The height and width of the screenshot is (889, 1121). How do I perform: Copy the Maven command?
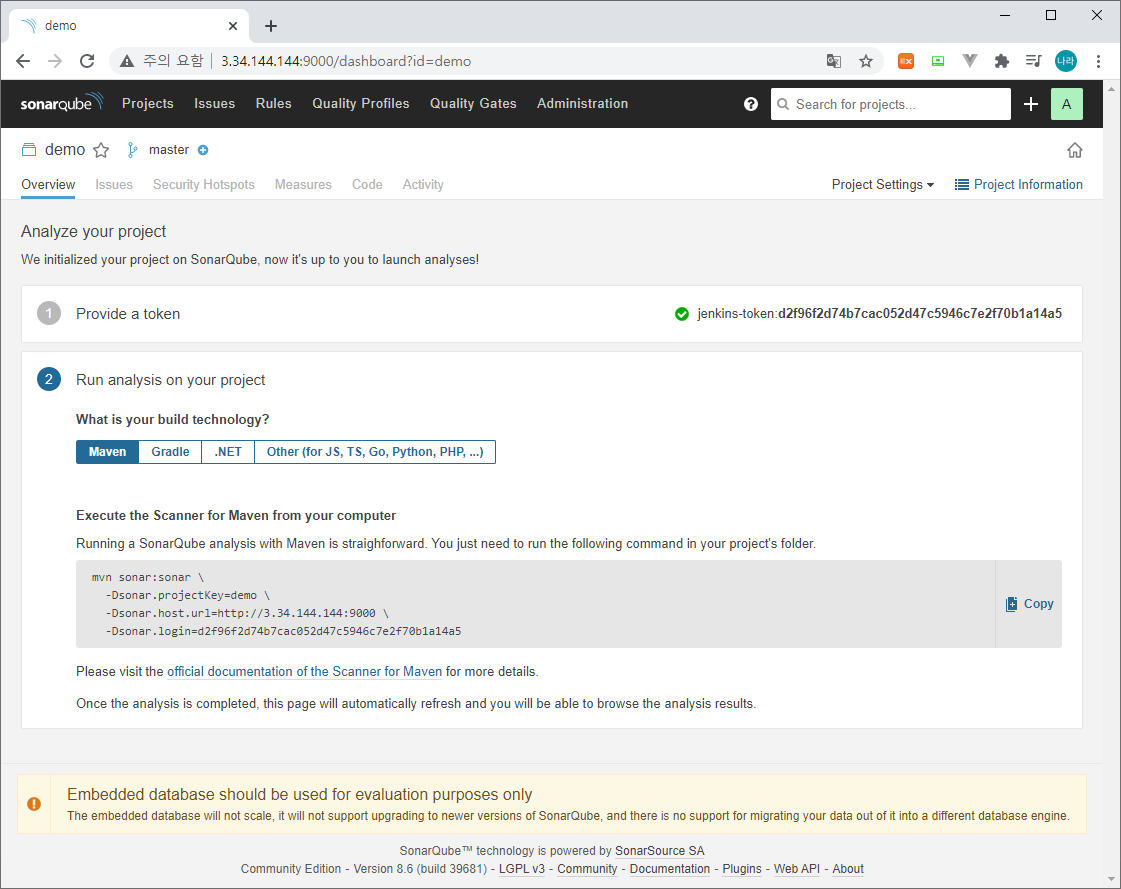point(1029,604)
